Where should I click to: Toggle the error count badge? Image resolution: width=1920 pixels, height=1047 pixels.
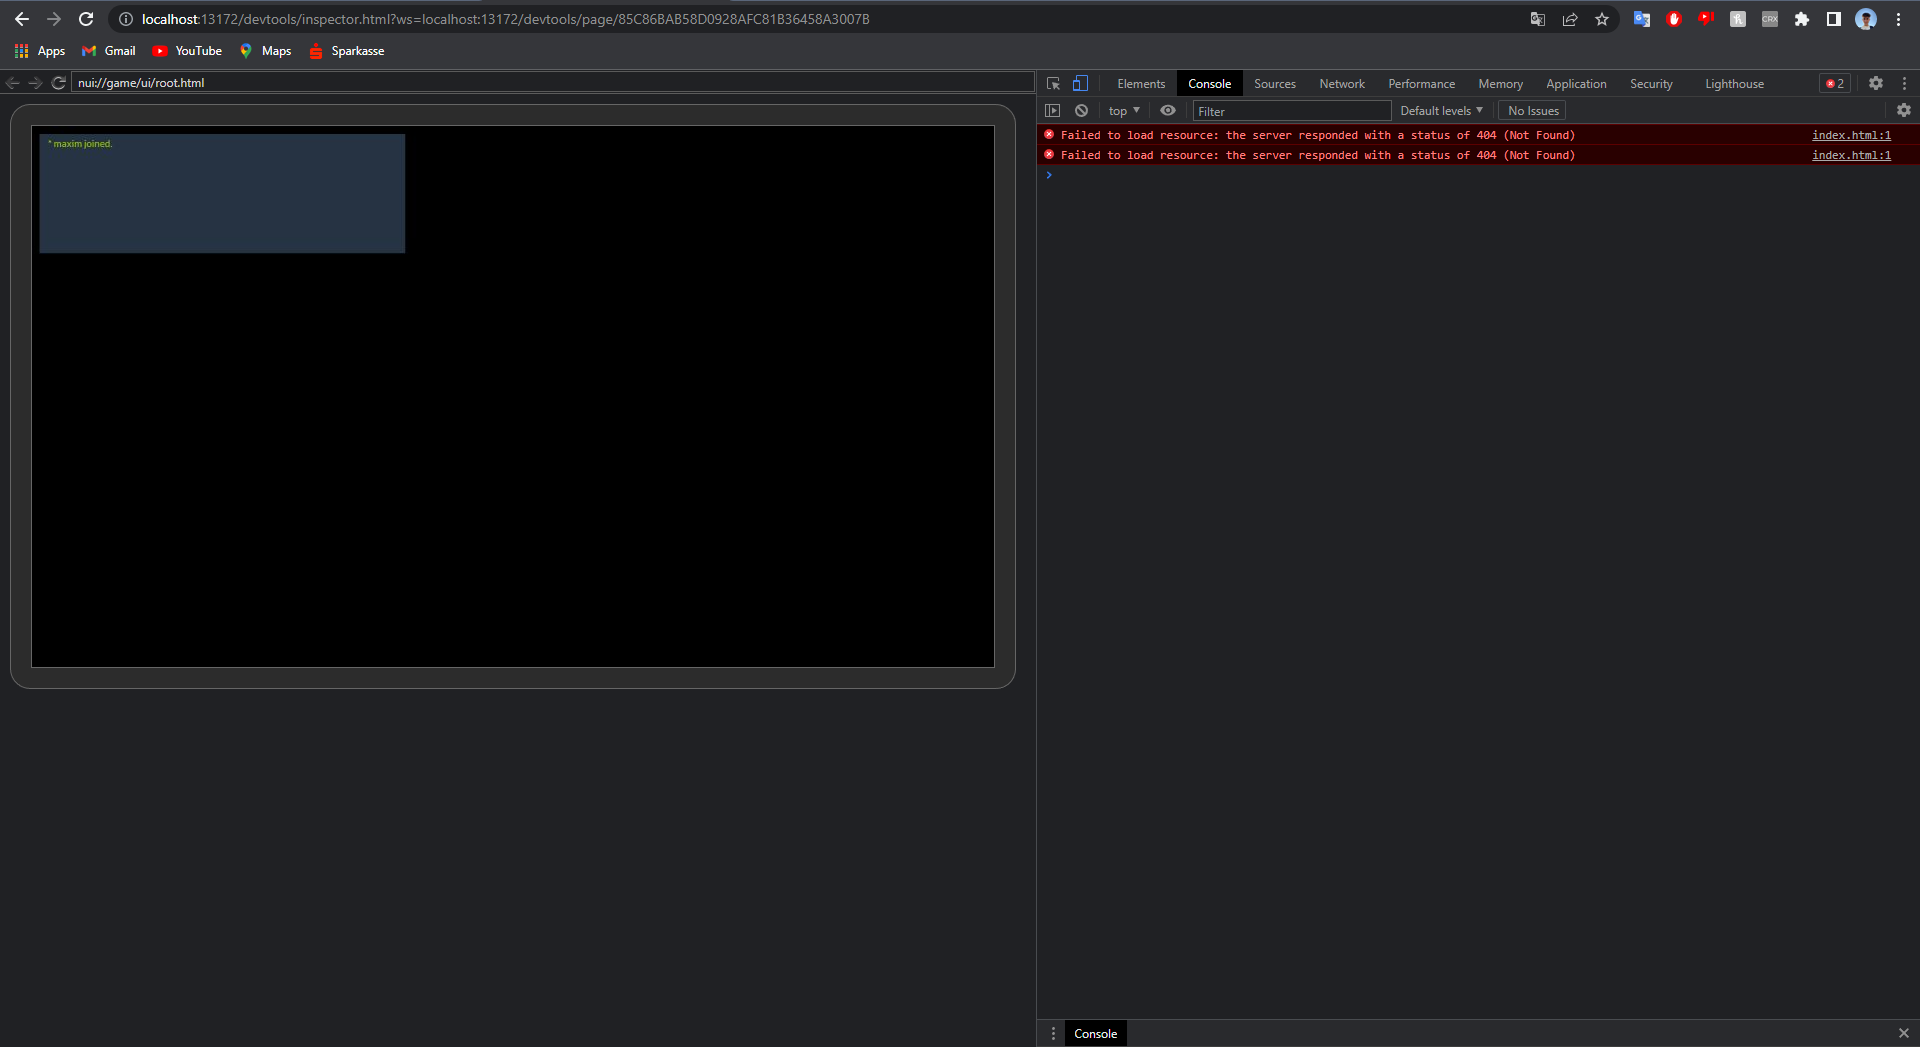1833,83
